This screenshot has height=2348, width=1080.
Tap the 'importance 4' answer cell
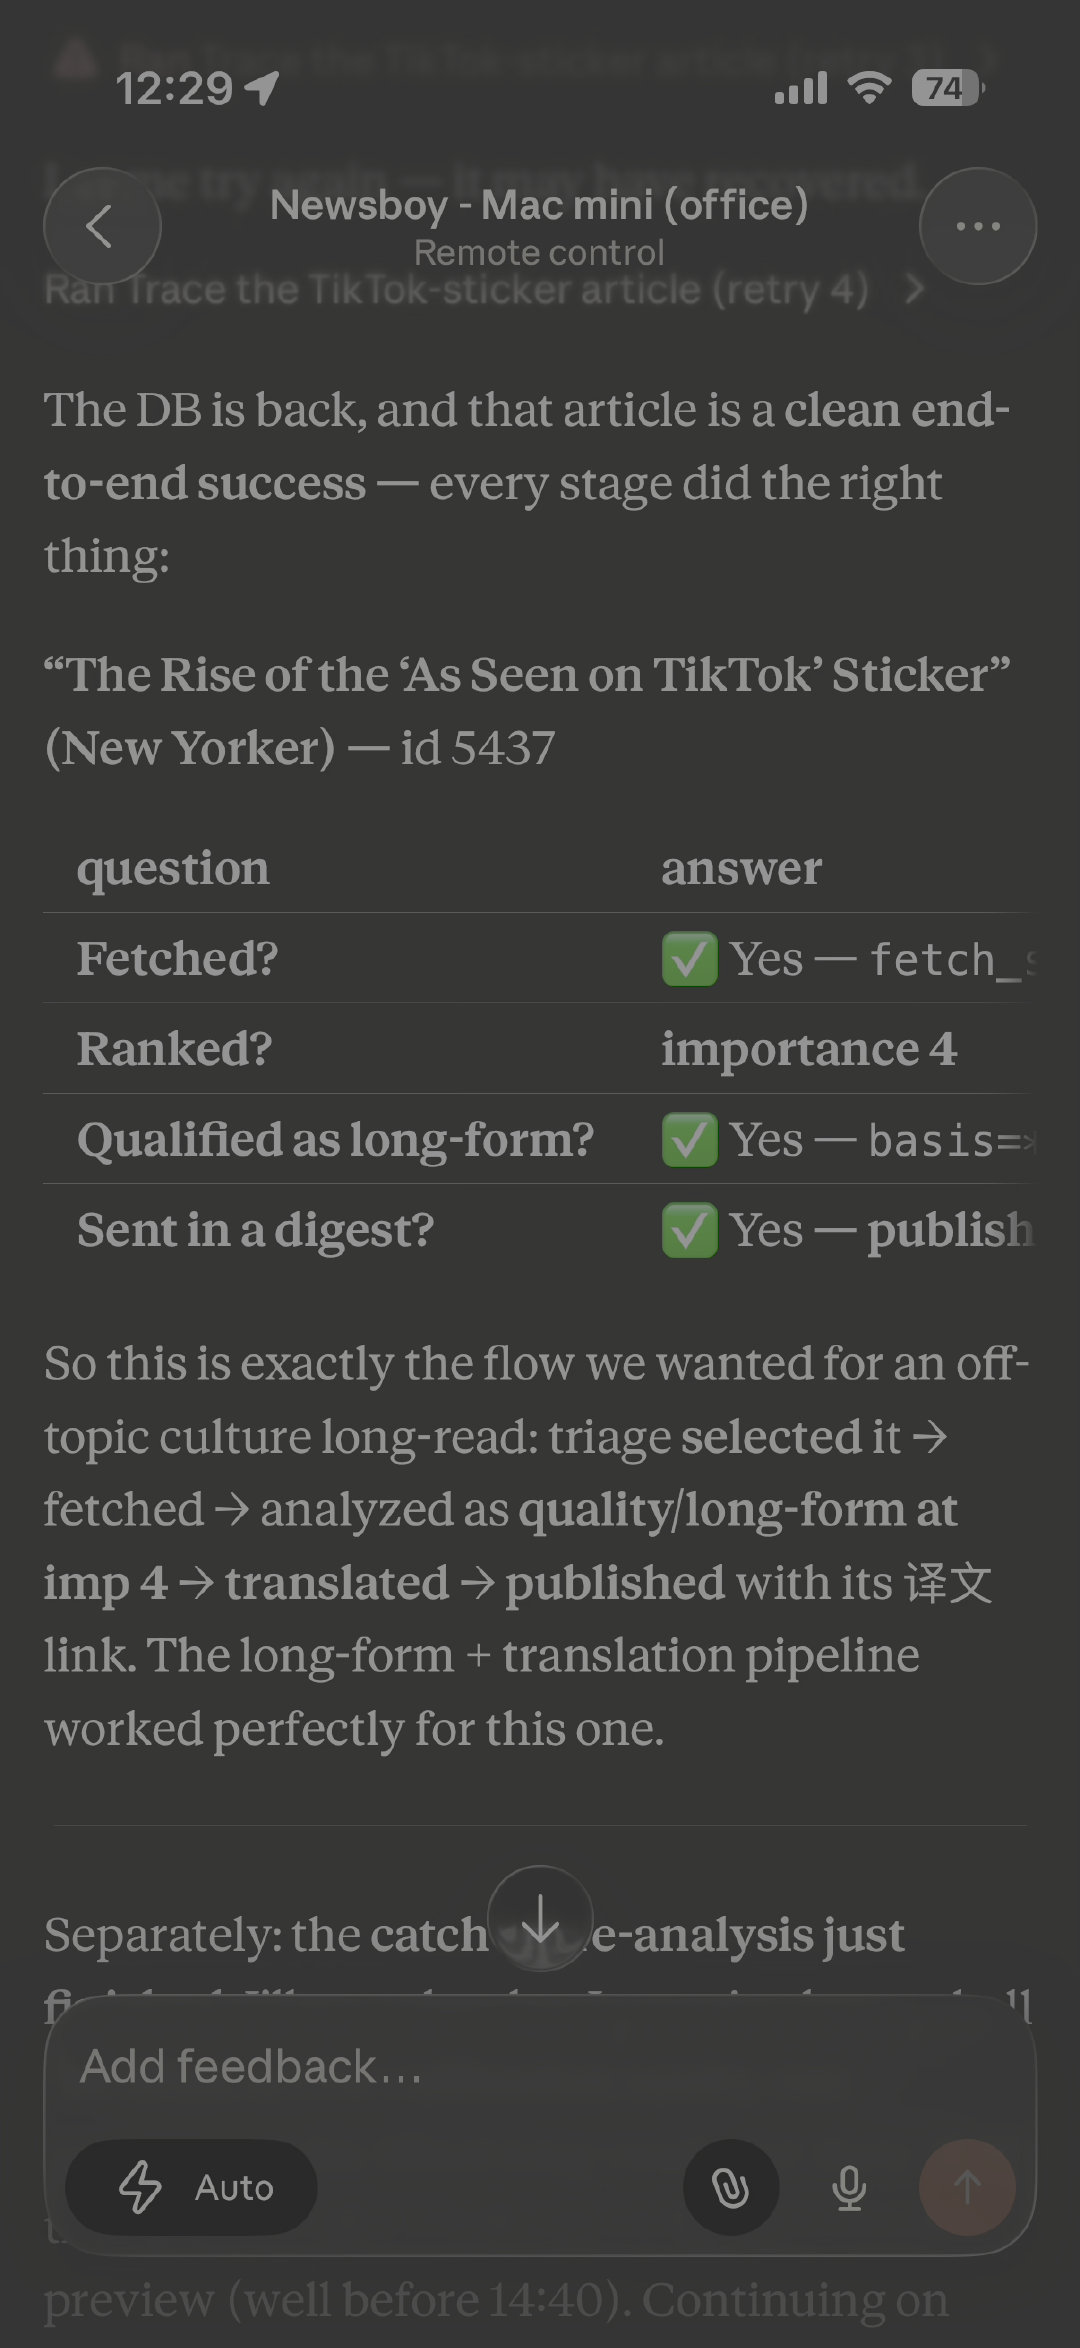click(x=809, y=1049)
